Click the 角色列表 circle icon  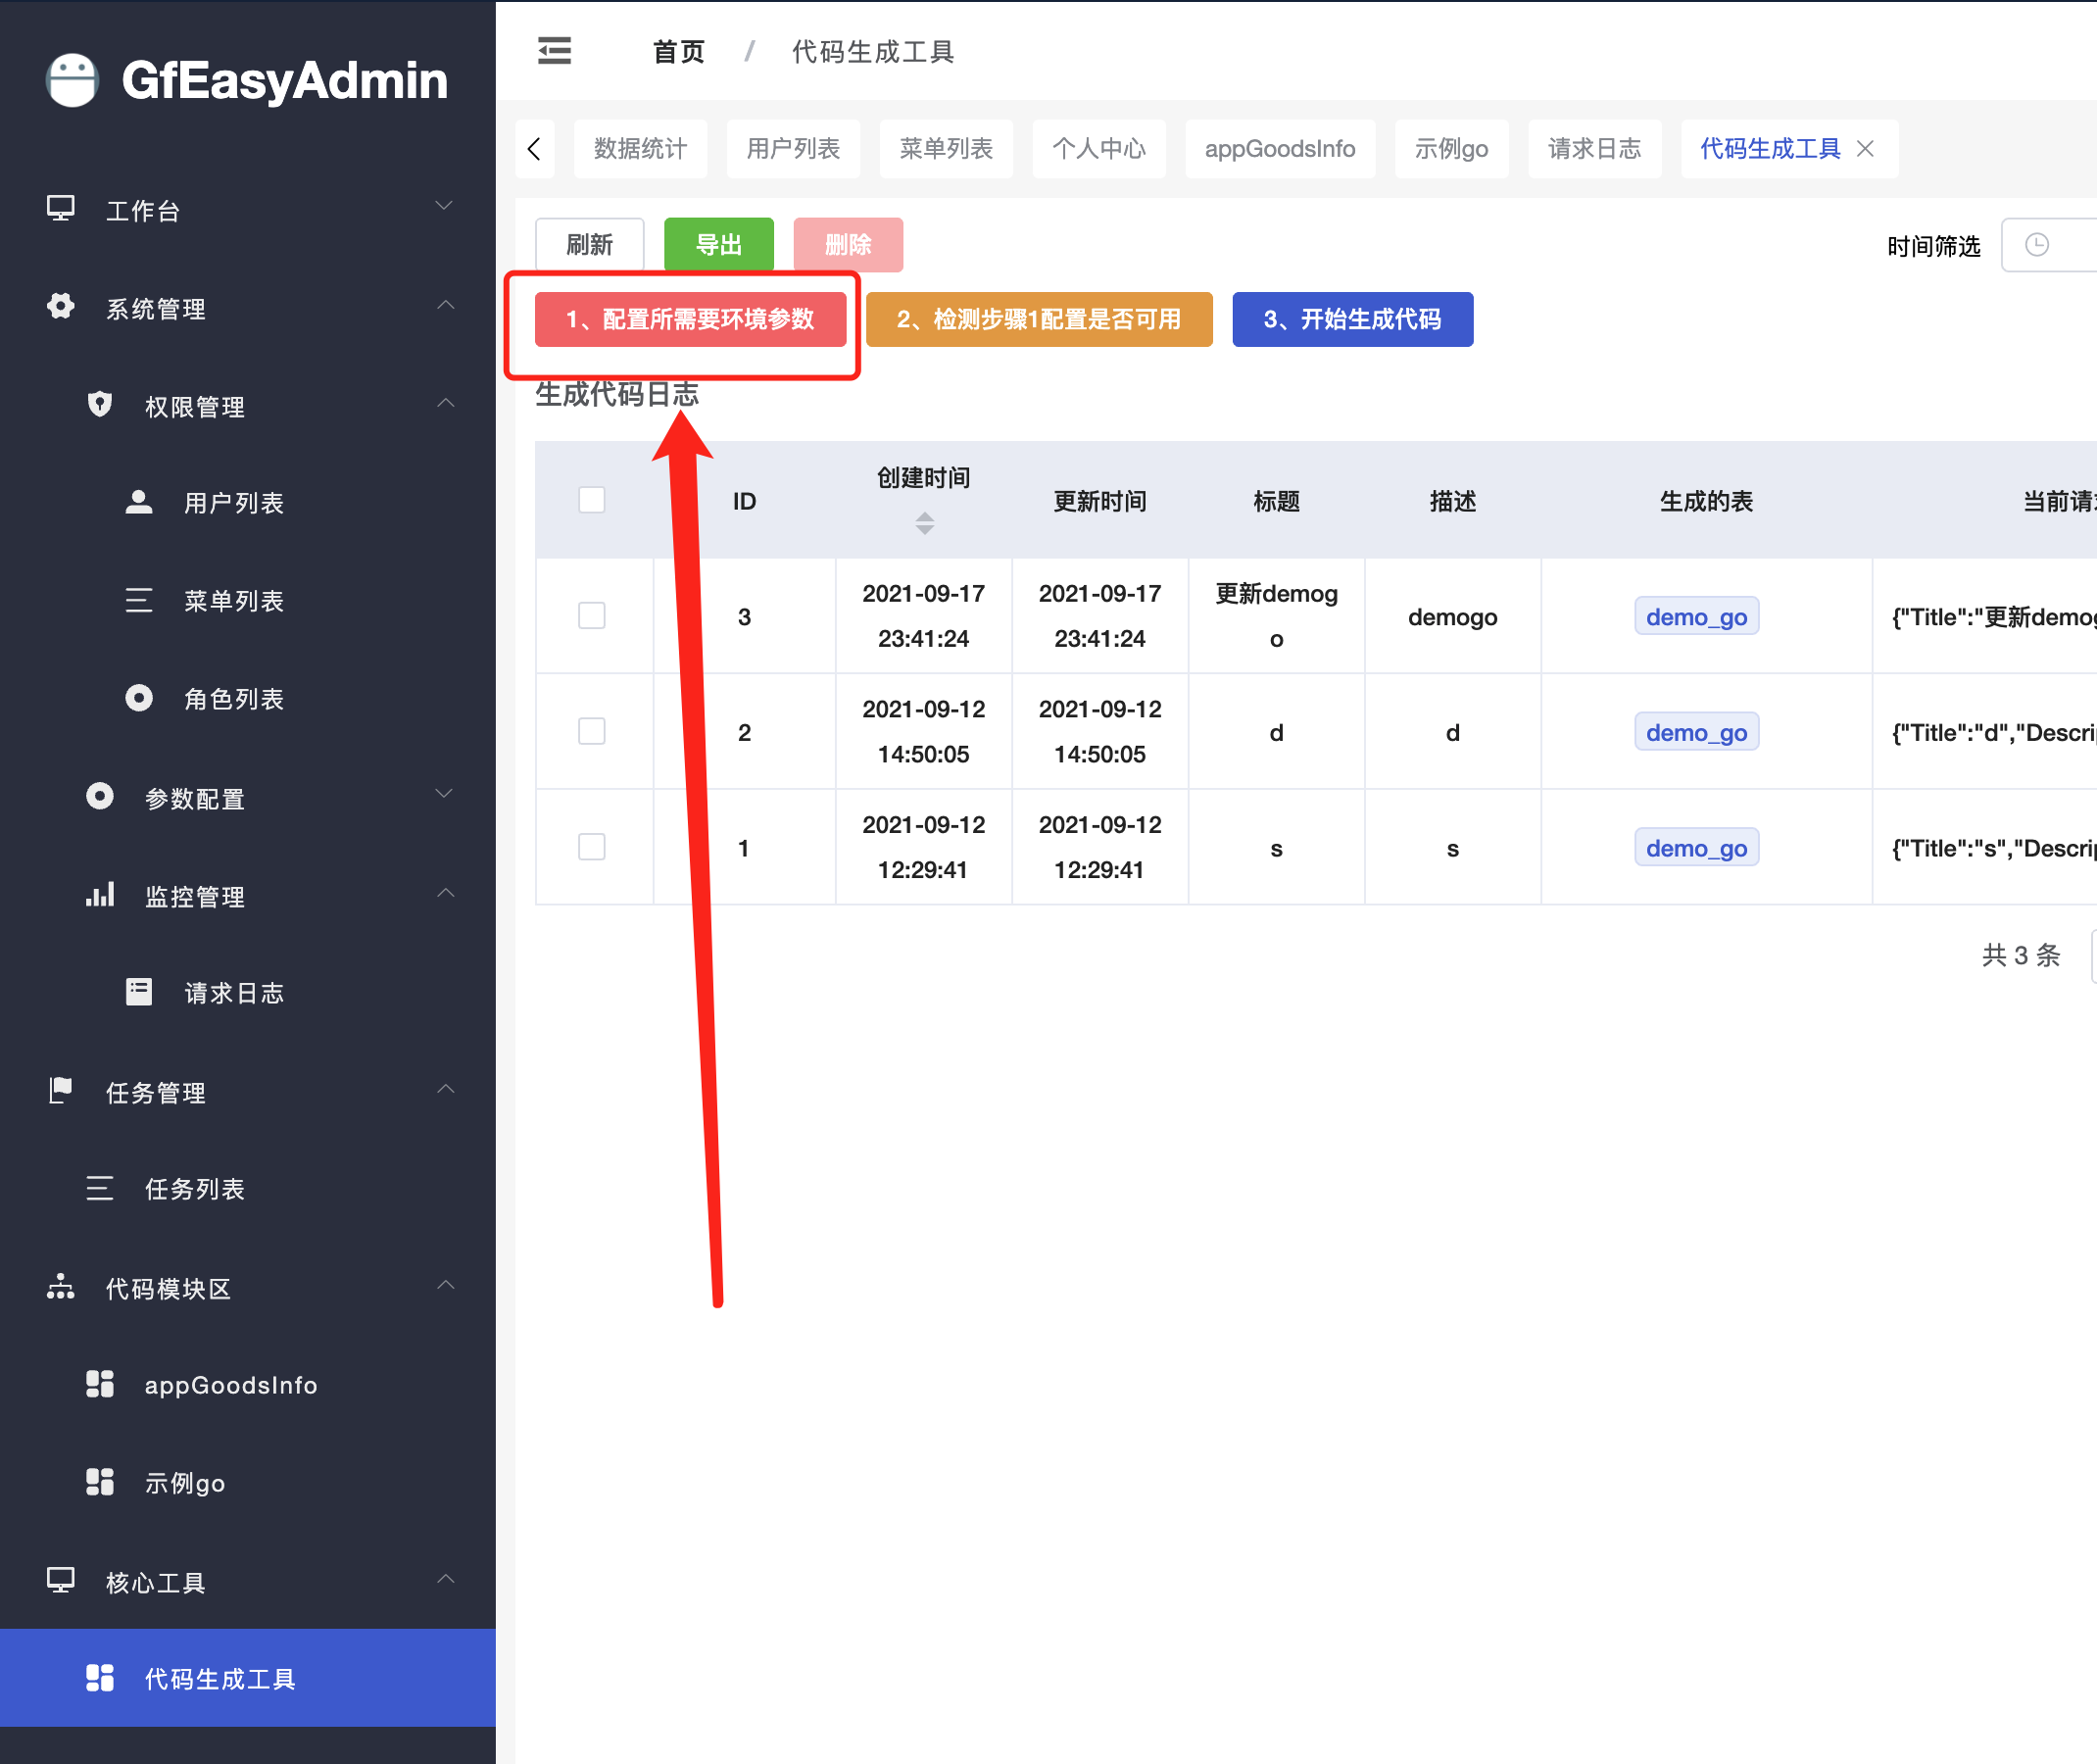click(x=138, y=698)
